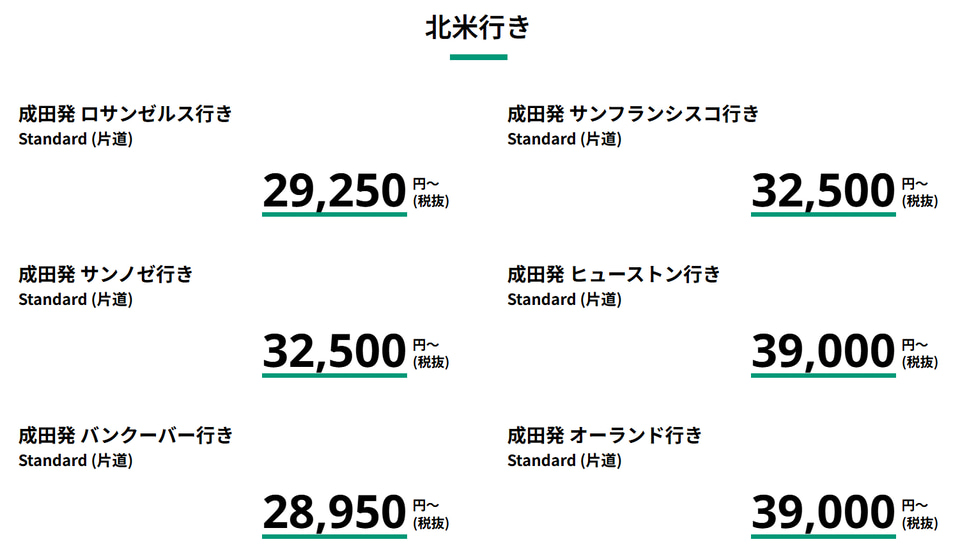
Task: Click Standard (片道) label under オーランド行き
Action: click(x=564, y=460)
